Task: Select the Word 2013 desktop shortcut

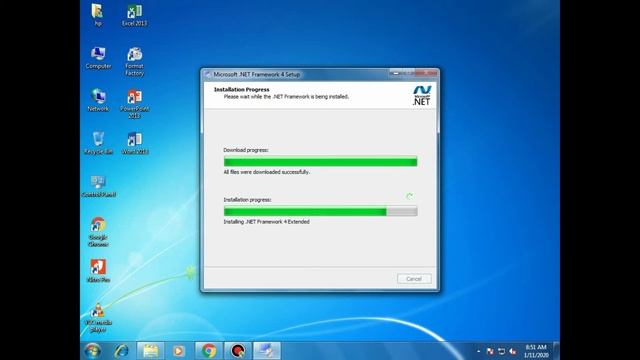Action: (134, 143)
